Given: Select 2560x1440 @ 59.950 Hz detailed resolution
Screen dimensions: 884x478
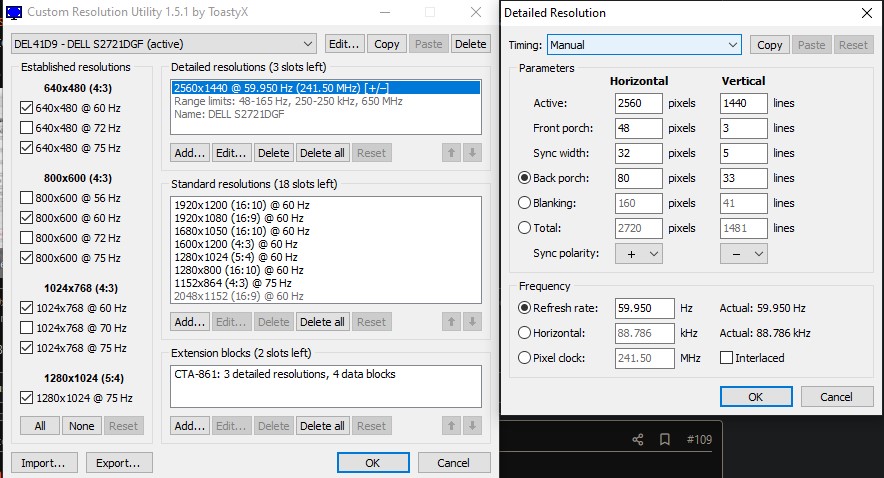Looking at the screenshot, I should pos(326,87).
